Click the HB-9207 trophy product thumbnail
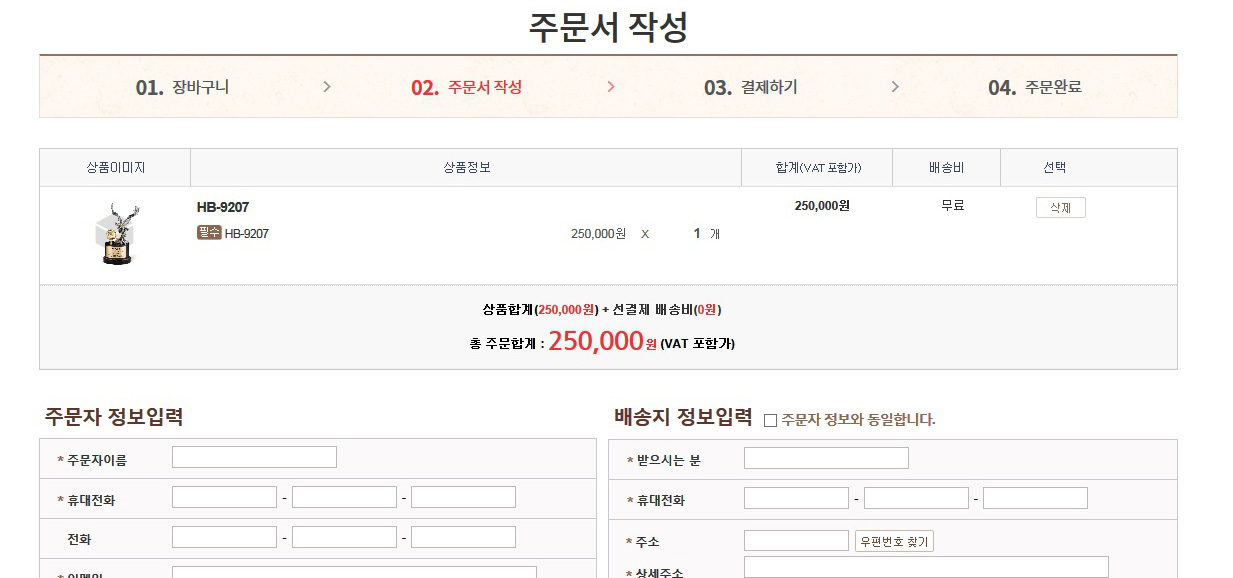1233x578 pixels. pos(115,234)
